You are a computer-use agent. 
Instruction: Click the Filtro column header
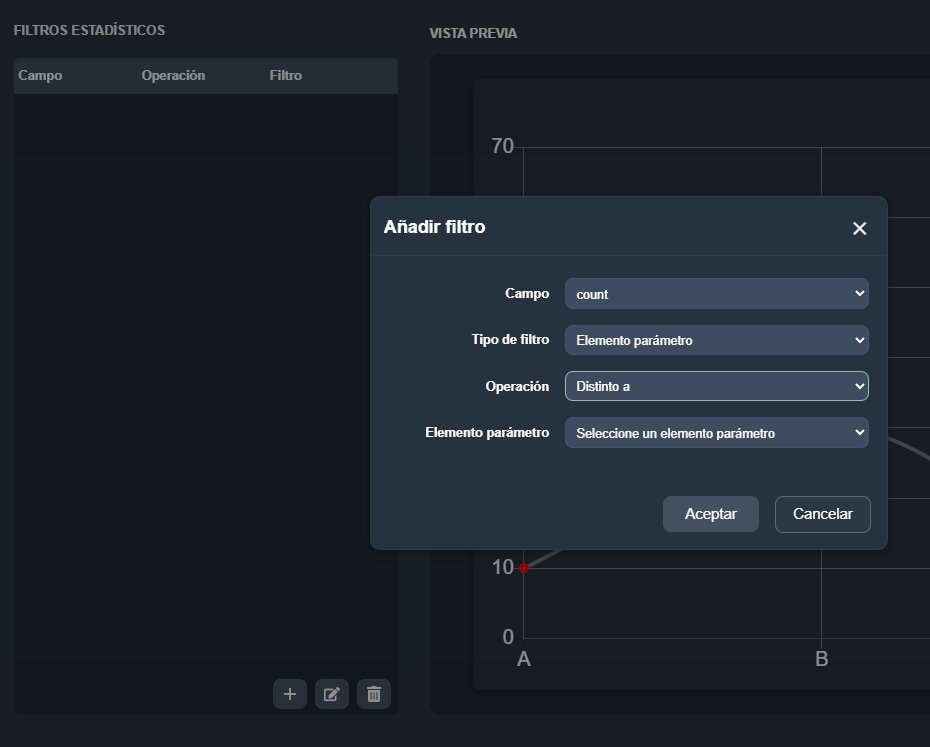285,75
